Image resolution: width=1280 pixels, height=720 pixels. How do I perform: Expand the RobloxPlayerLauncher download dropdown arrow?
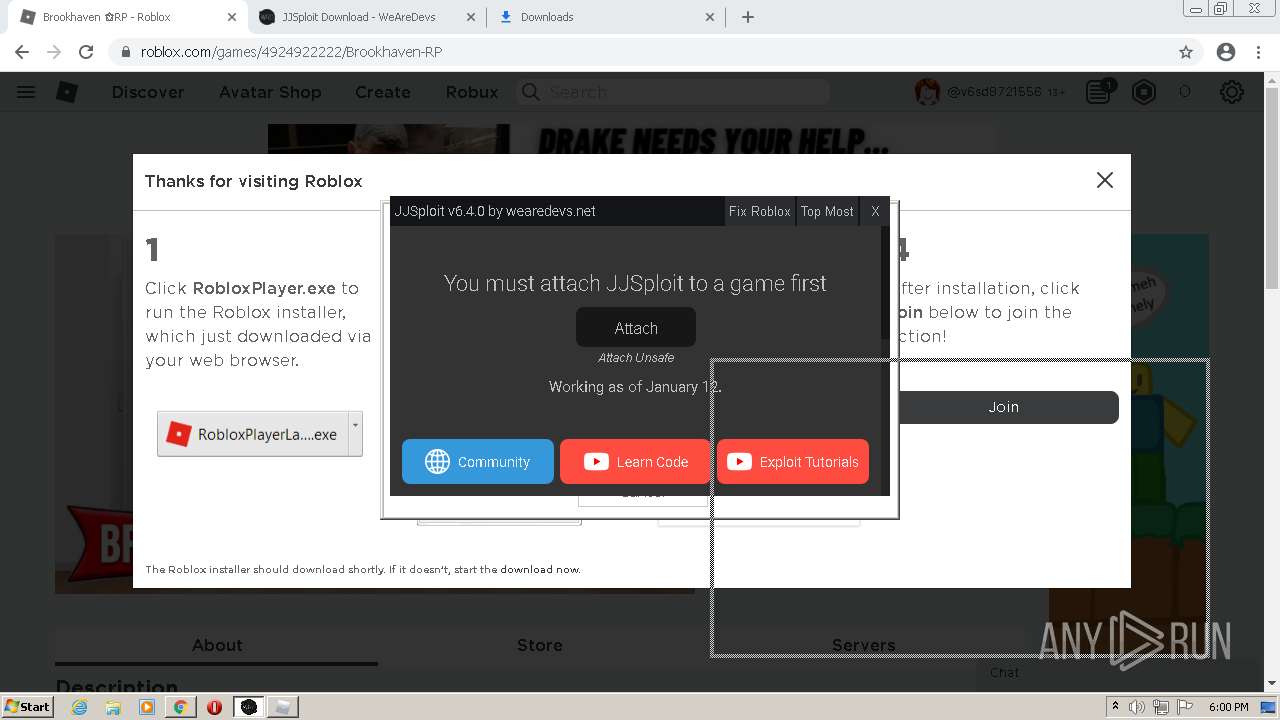pos(355,434)
